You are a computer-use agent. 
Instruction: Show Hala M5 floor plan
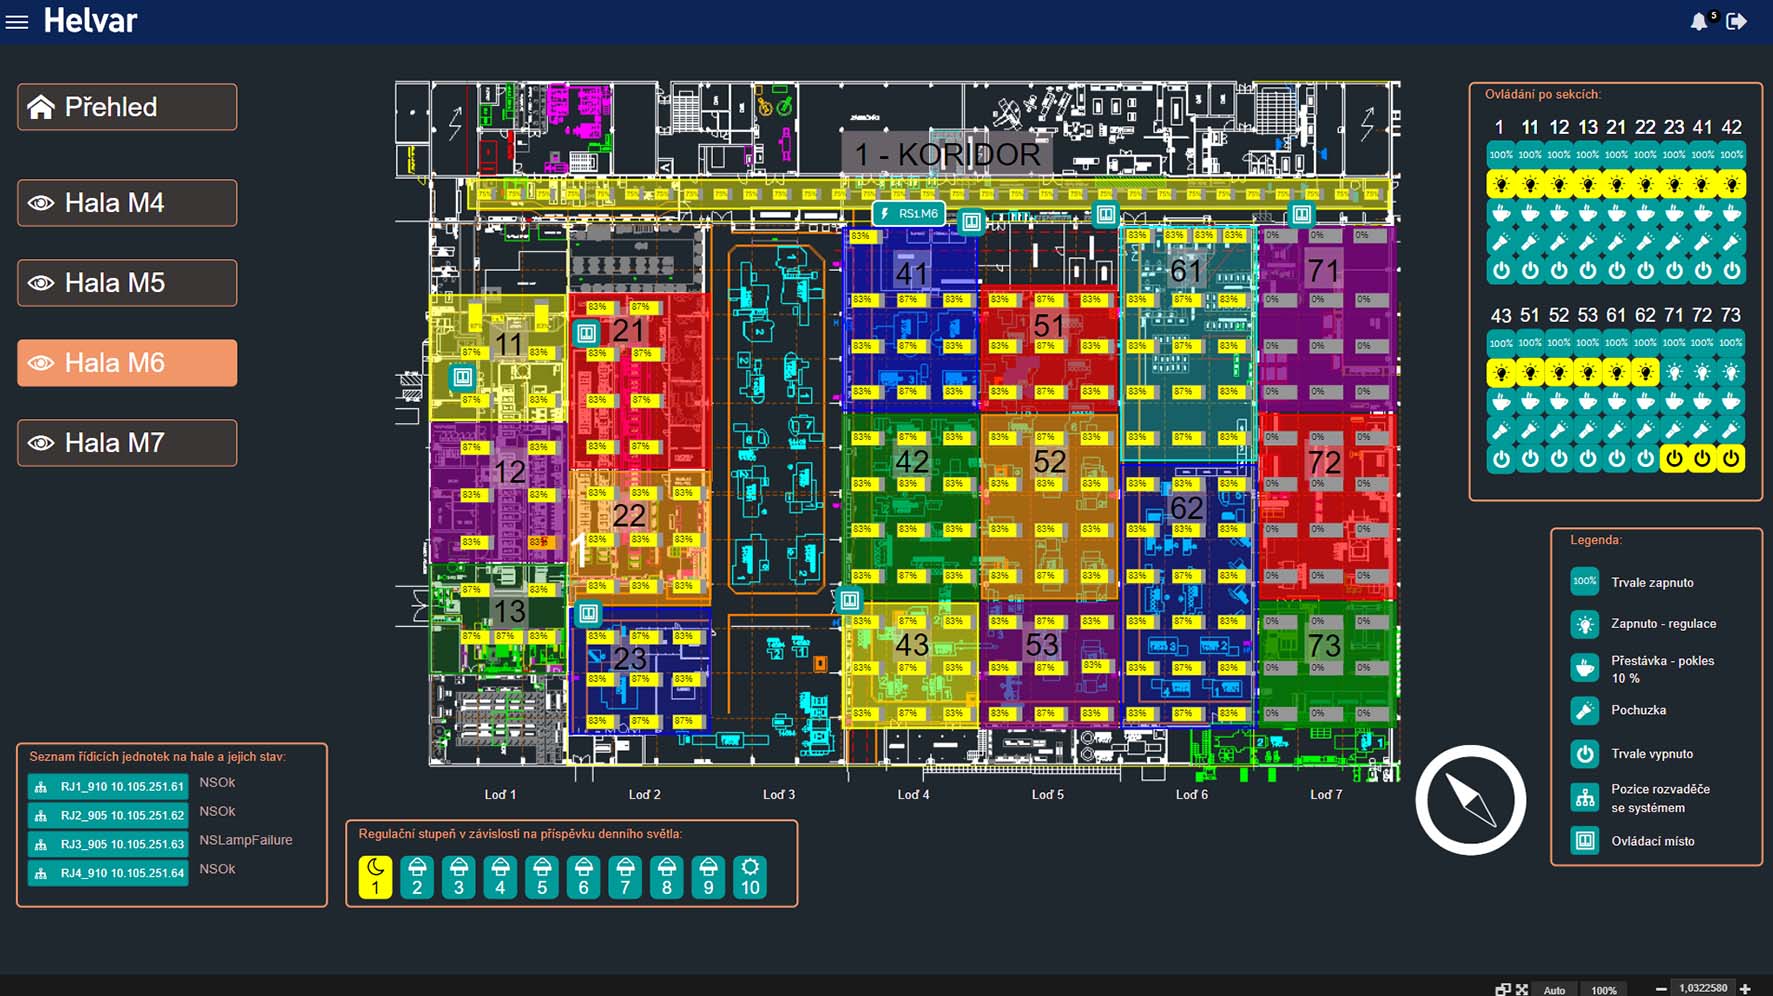[x=127, y=283]
